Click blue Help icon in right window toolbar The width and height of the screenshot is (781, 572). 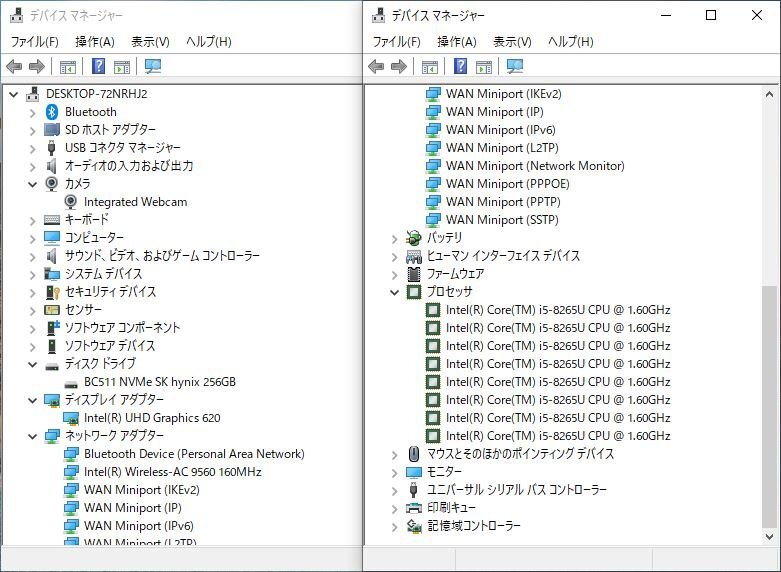461,66
